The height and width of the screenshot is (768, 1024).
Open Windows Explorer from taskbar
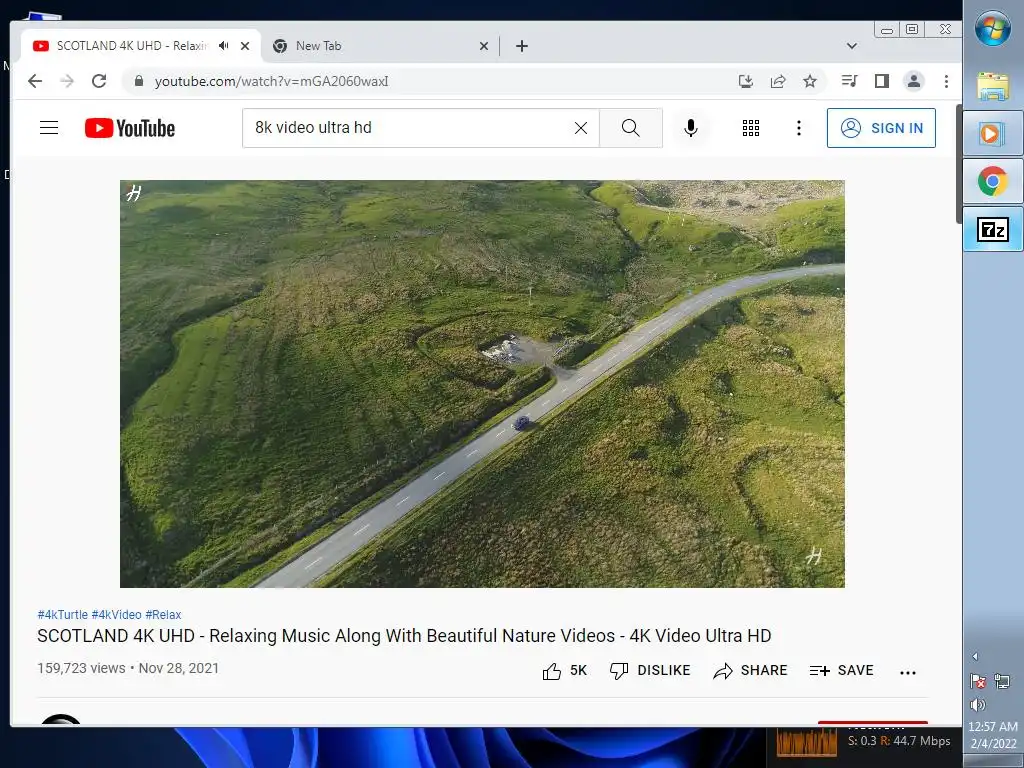click(x=993, y=86)
